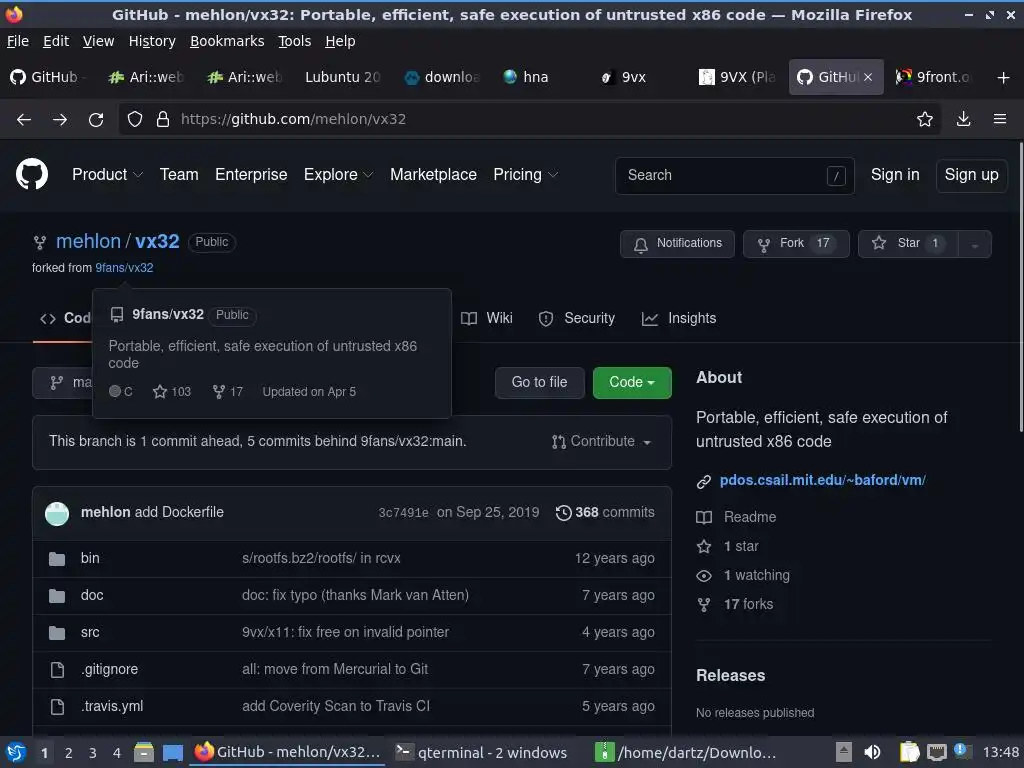Focus the GitHub Search field
This screenshot has height=768, width=1024.
tap(734, 175)
